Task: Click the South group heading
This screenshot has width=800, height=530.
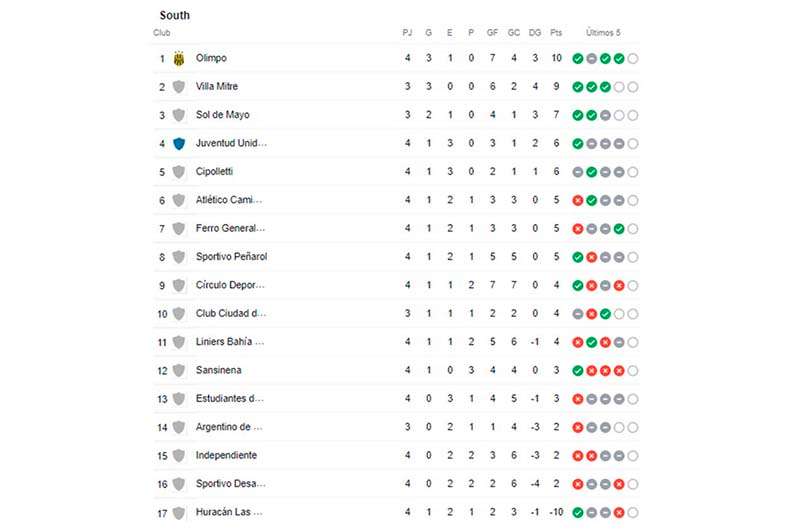Action: pos(174,15)
